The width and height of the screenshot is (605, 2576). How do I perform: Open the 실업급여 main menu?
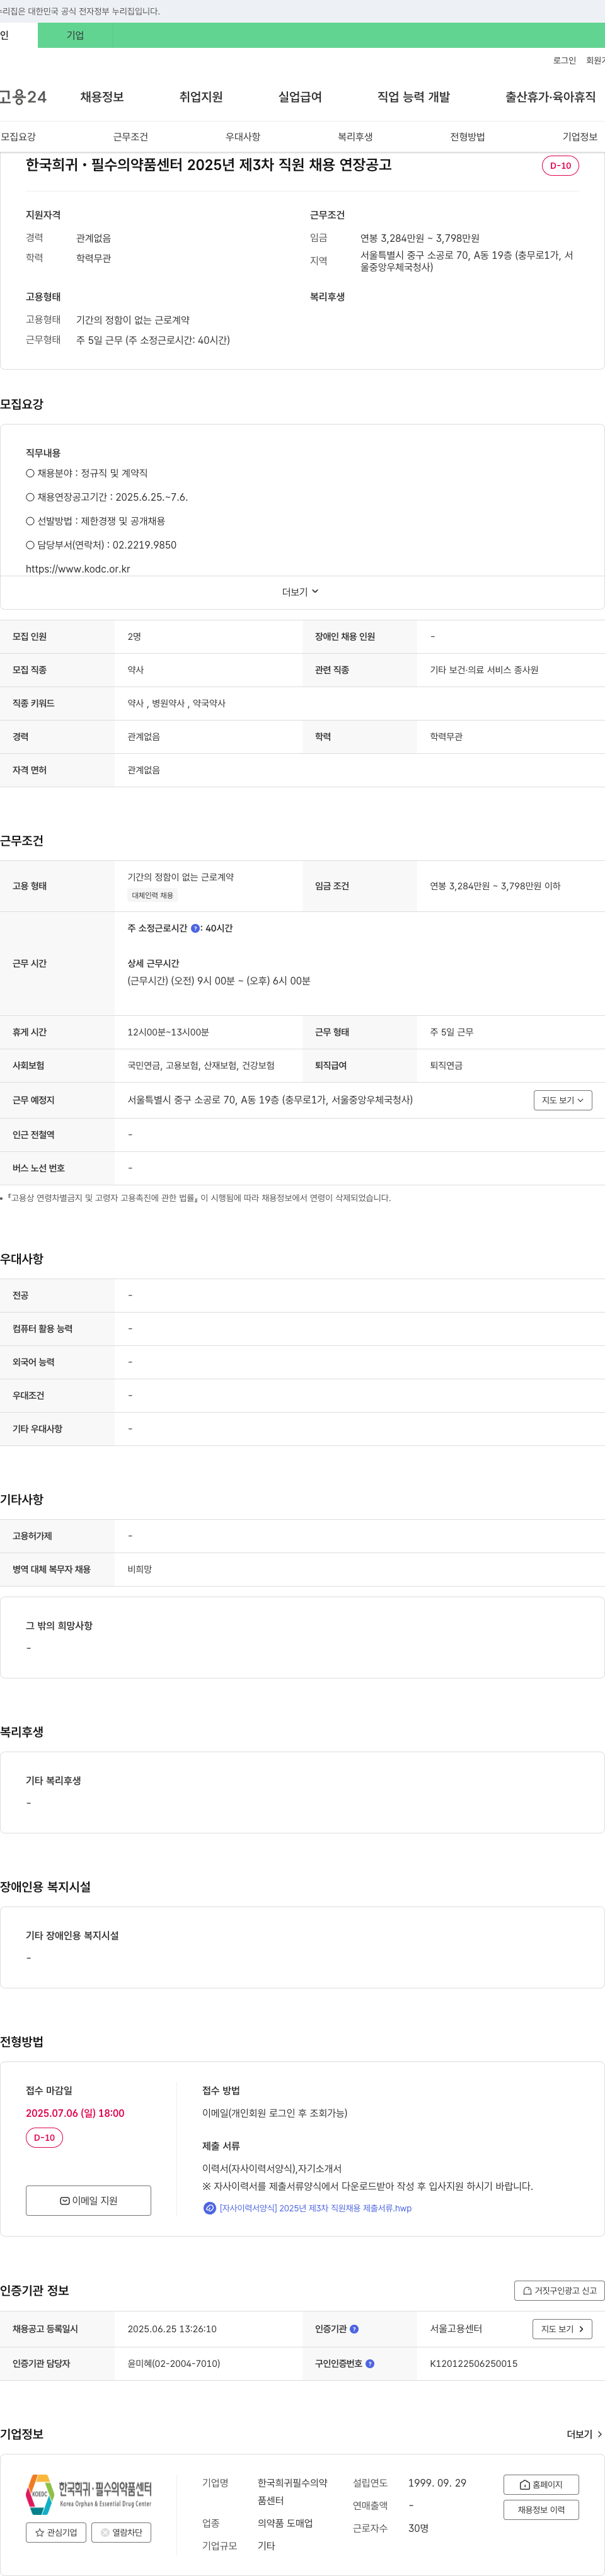[x=300, y=97]
